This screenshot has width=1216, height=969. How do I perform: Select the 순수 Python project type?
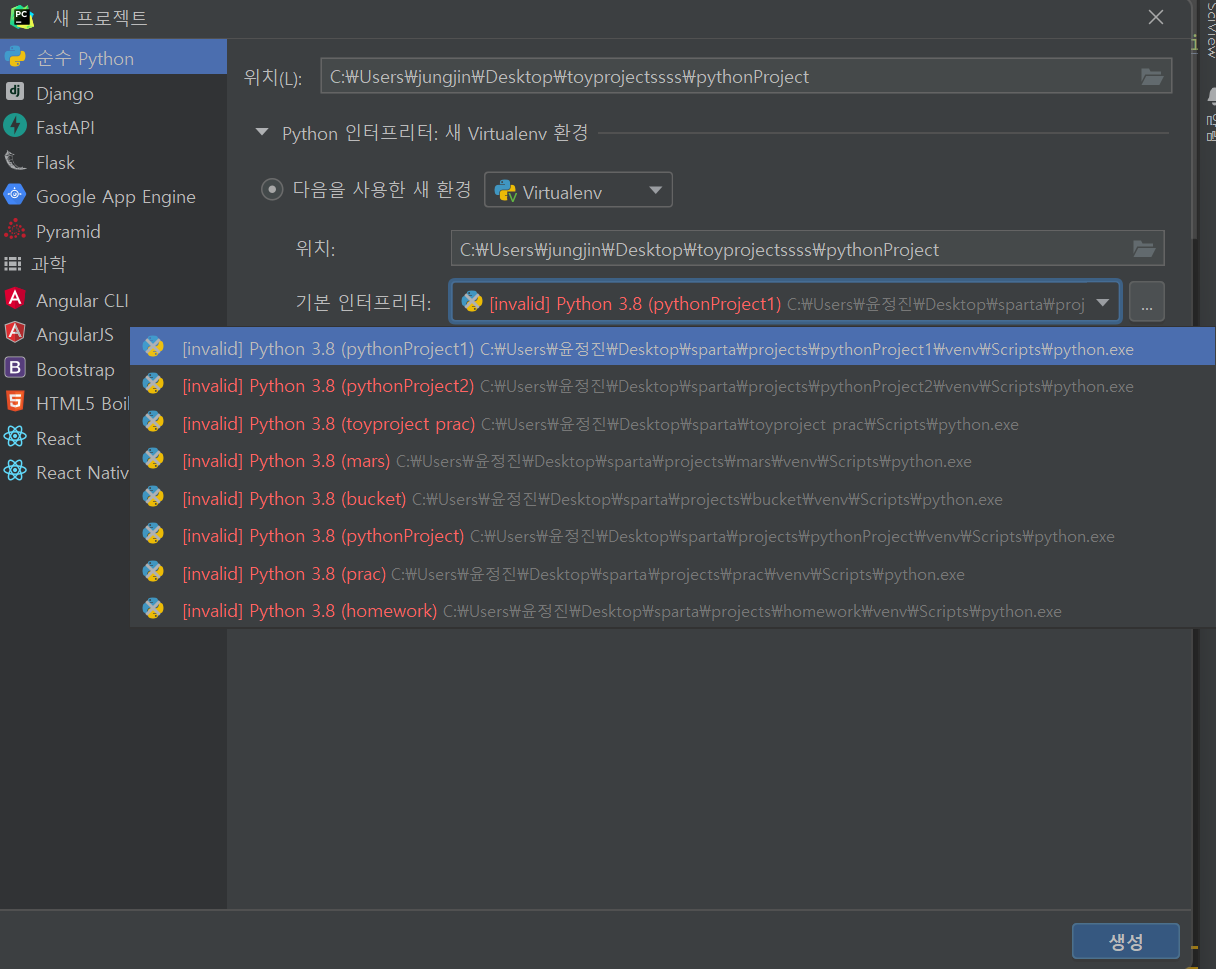(x=113, y=58)
